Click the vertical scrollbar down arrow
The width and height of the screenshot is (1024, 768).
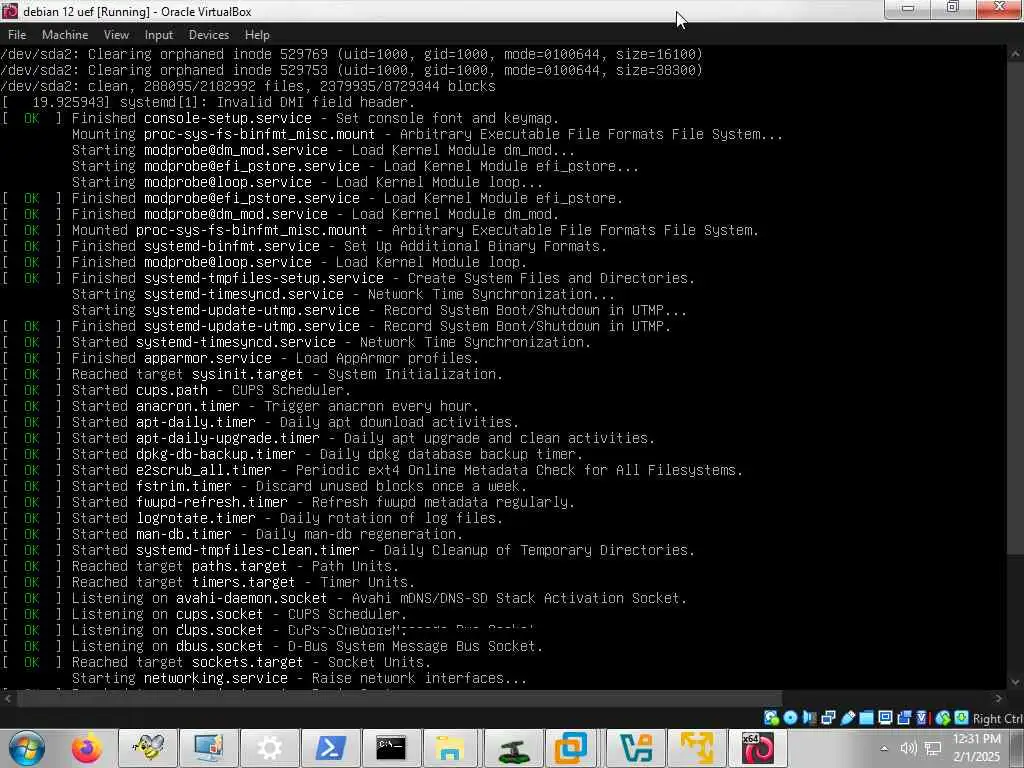pos(1015,682)
